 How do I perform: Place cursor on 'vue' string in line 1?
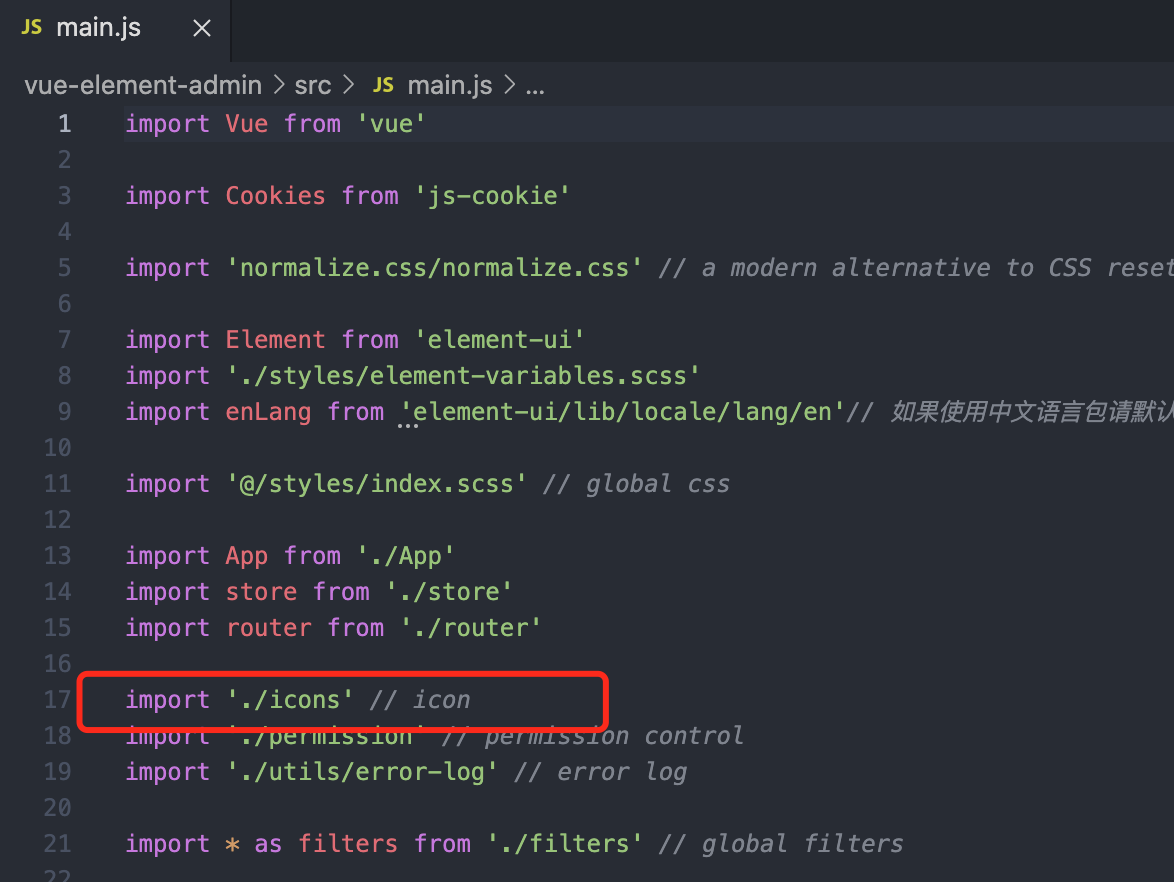pyautogui.click(x=390, y=124)
